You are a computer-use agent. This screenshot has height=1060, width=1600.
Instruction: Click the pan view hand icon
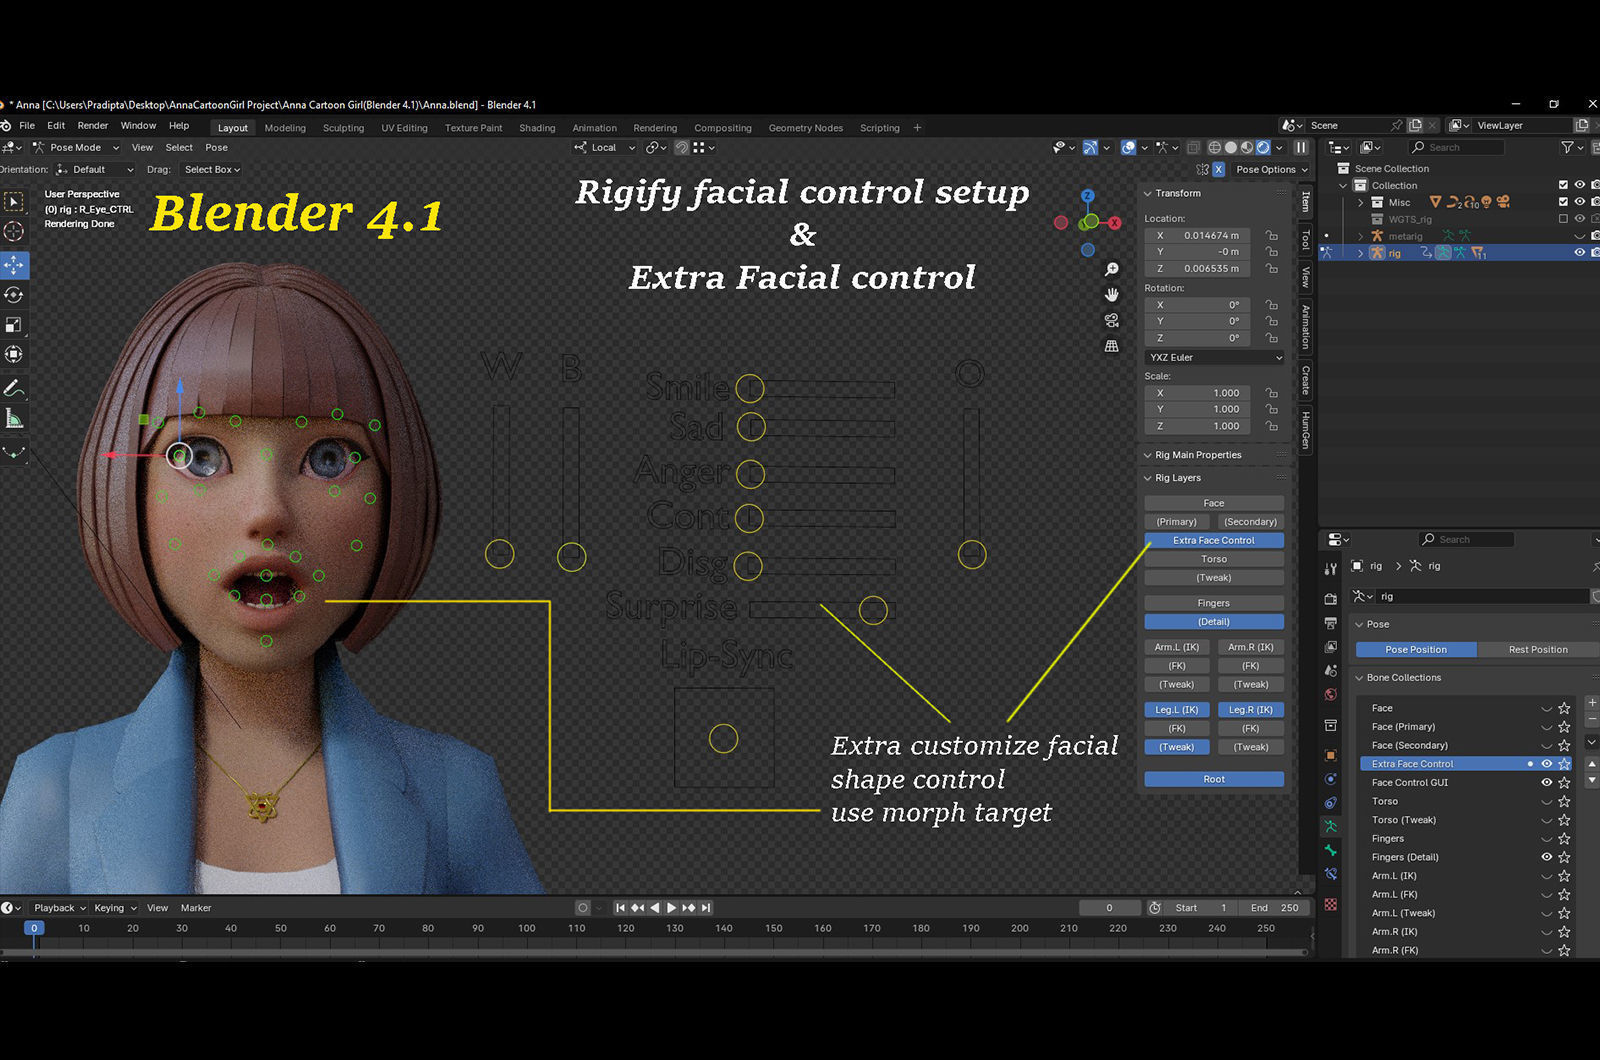coord(1111,295)
